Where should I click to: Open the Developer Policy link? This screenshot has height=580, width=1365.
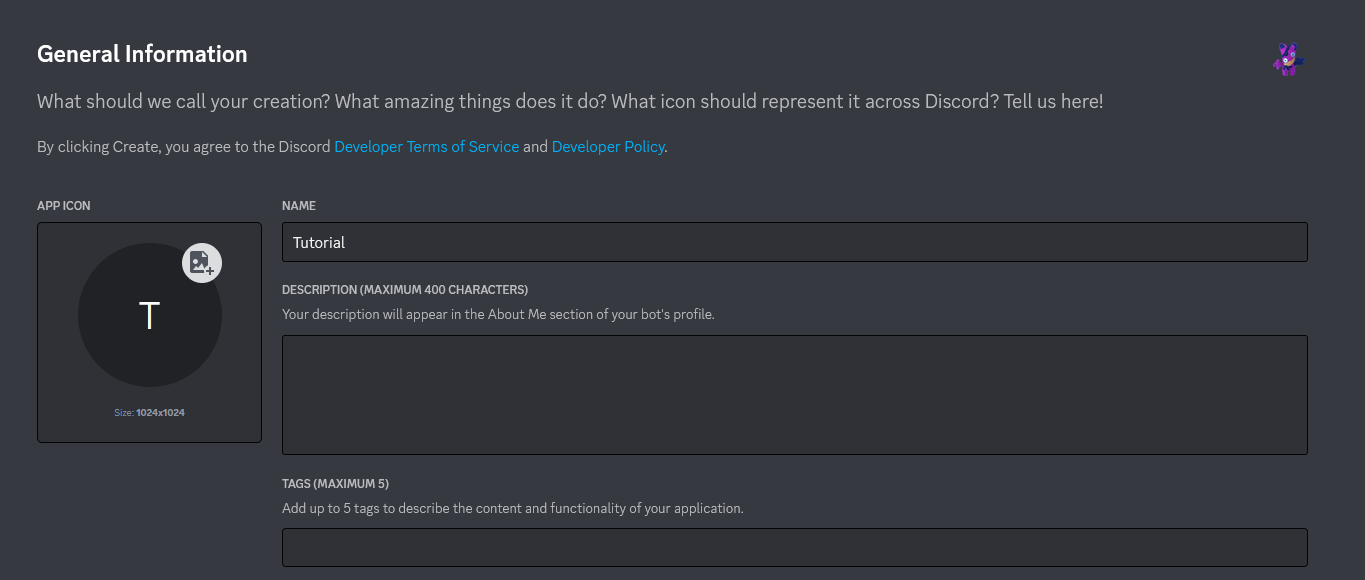(608, 146)
